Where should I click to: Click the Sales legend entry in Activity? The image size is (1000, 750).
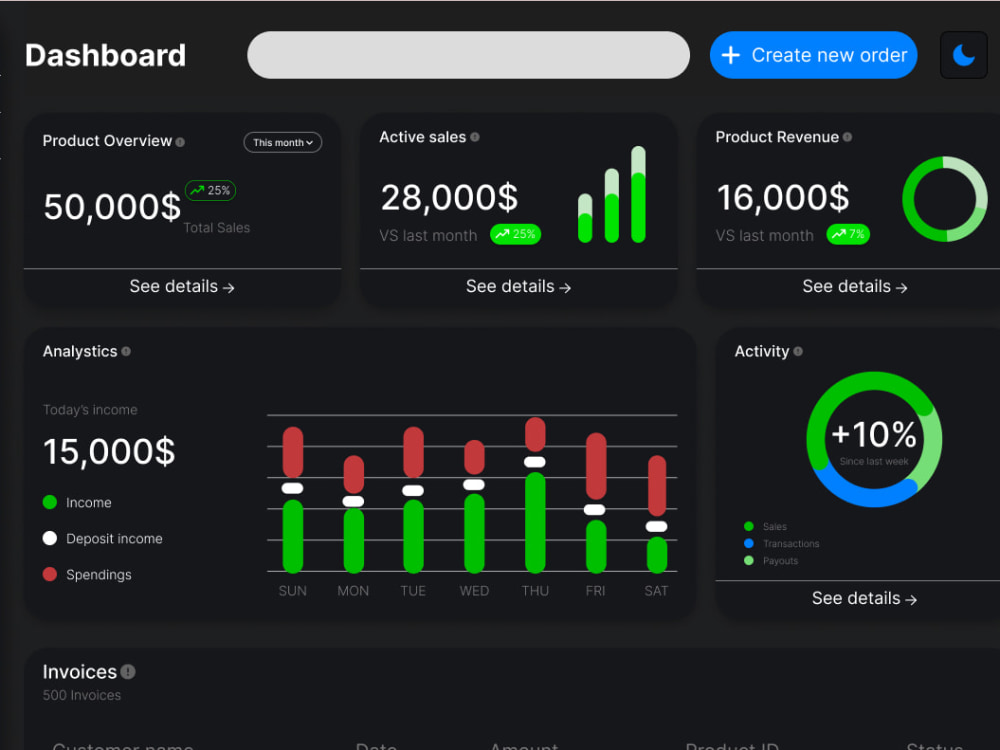pyautogui.click(x=766, y=527)
